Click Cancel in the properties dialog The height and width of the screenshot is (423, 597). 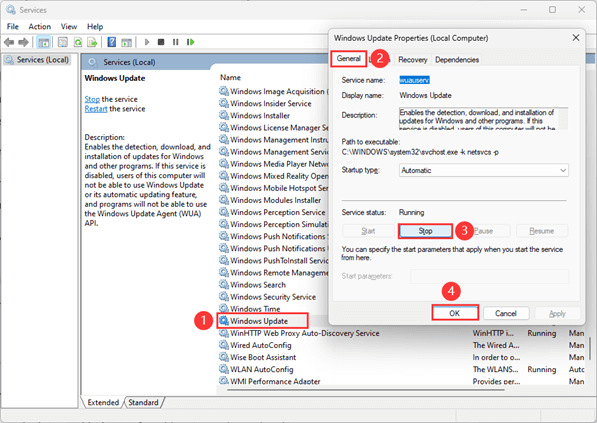506,313
